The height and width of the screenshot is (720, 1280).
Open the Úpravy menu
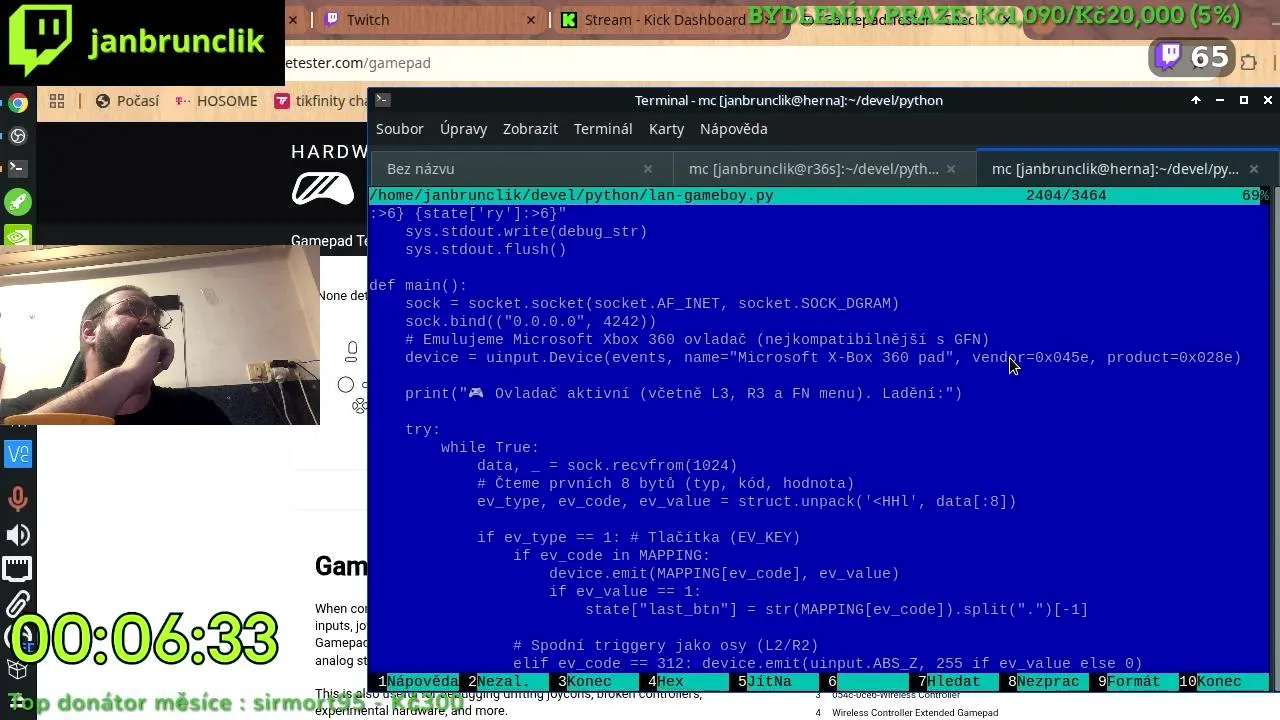[x=464, y=129]
